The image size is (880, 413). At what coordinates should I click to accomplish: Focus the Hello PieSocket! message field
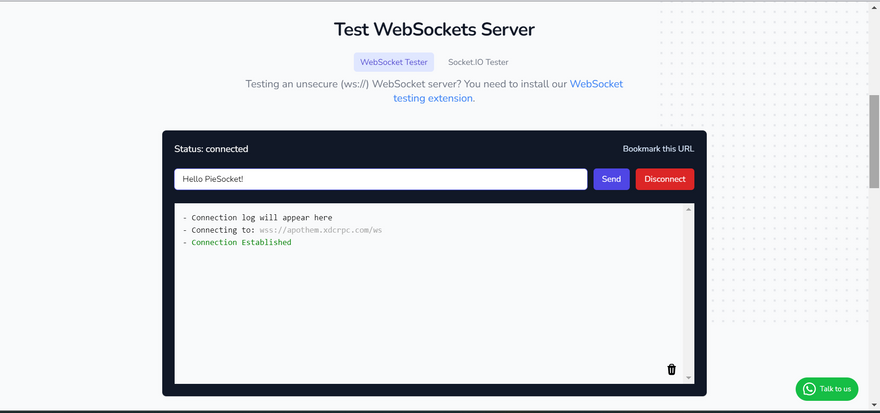[x=380, y=179]
